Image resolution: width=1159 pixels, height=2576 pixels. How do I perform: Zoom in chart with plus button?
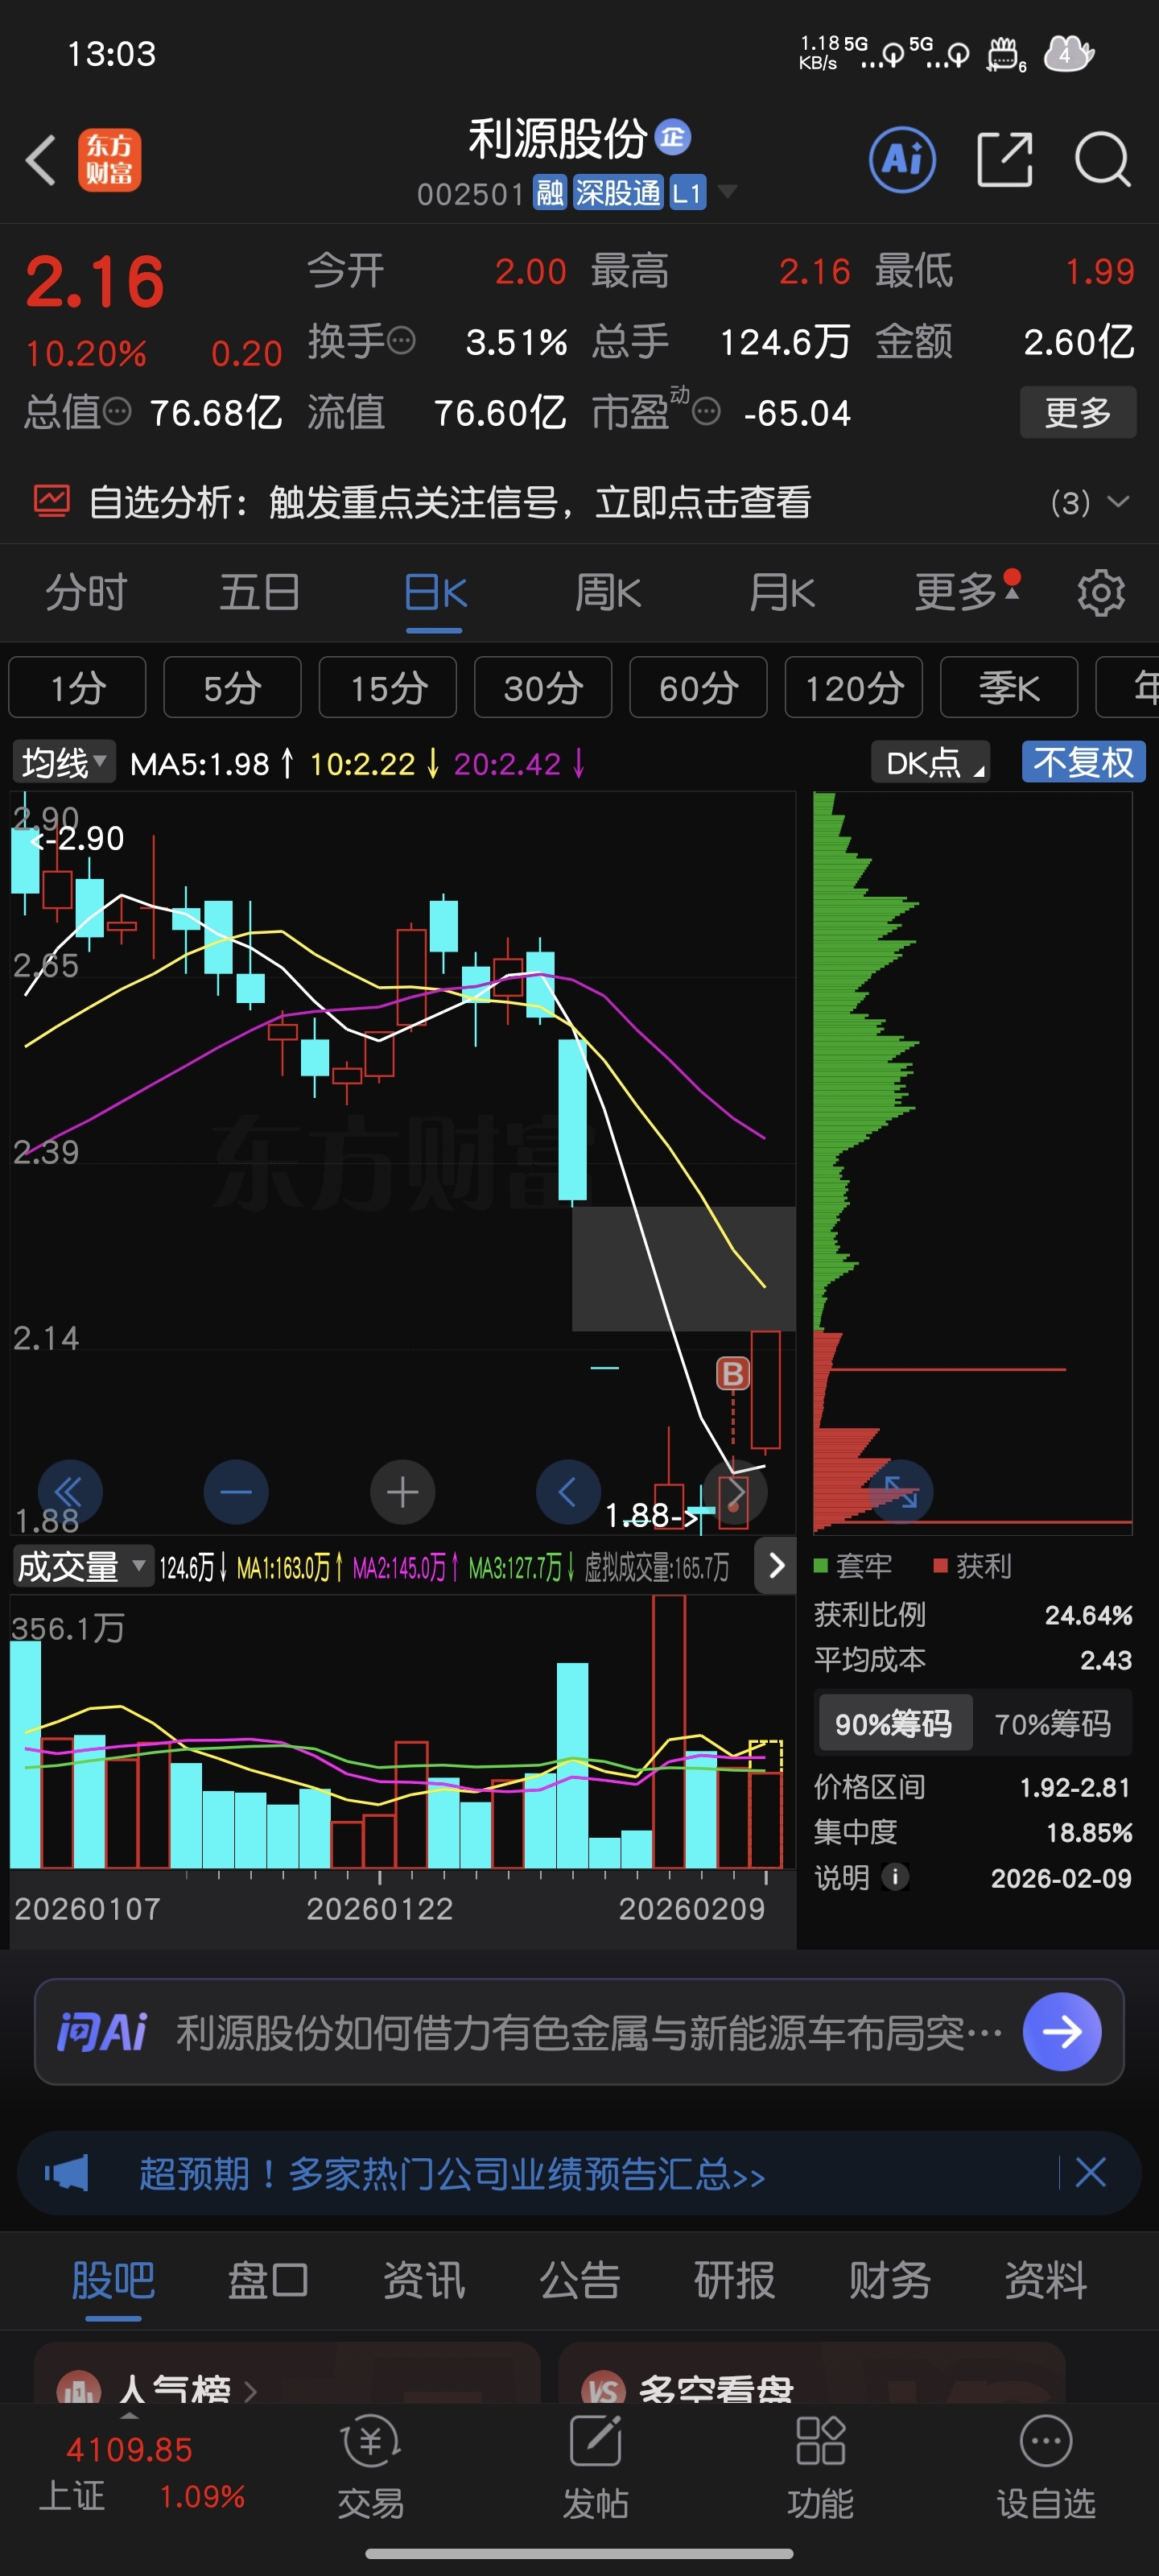click(402, 1493)
